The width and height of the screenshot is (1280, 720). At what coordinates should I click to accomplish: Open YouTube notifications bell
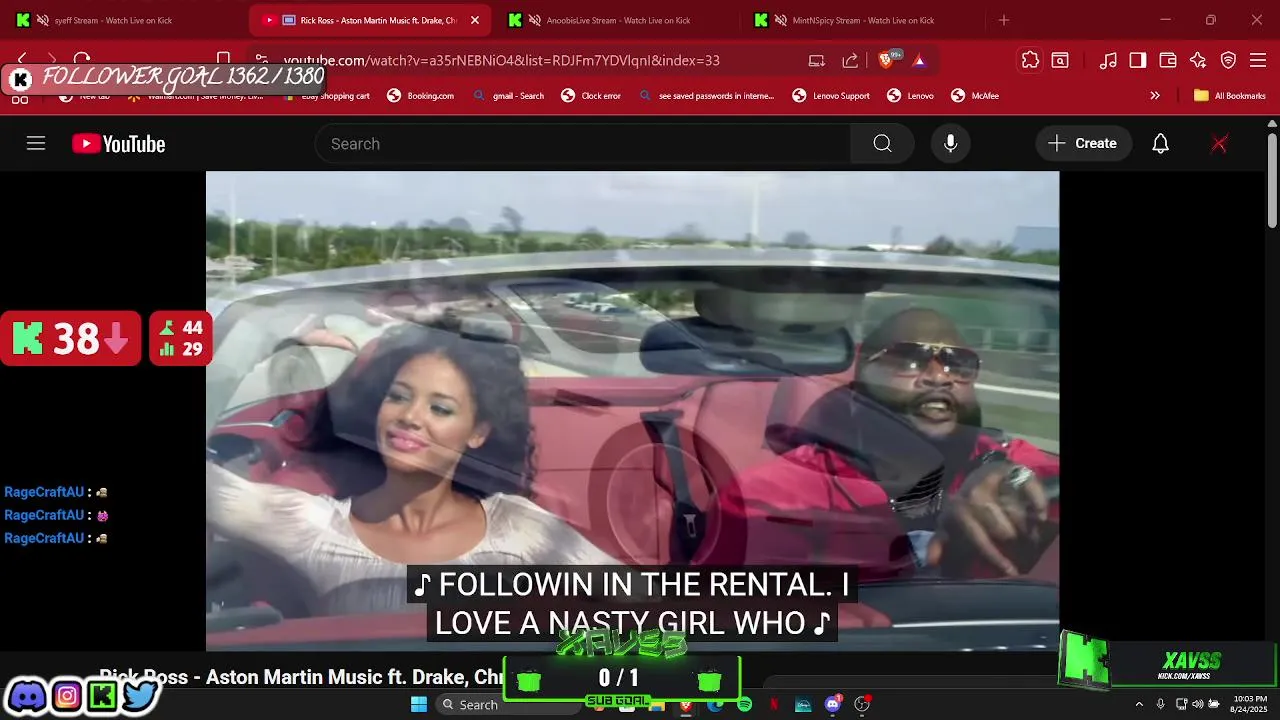click(1160, 144)
